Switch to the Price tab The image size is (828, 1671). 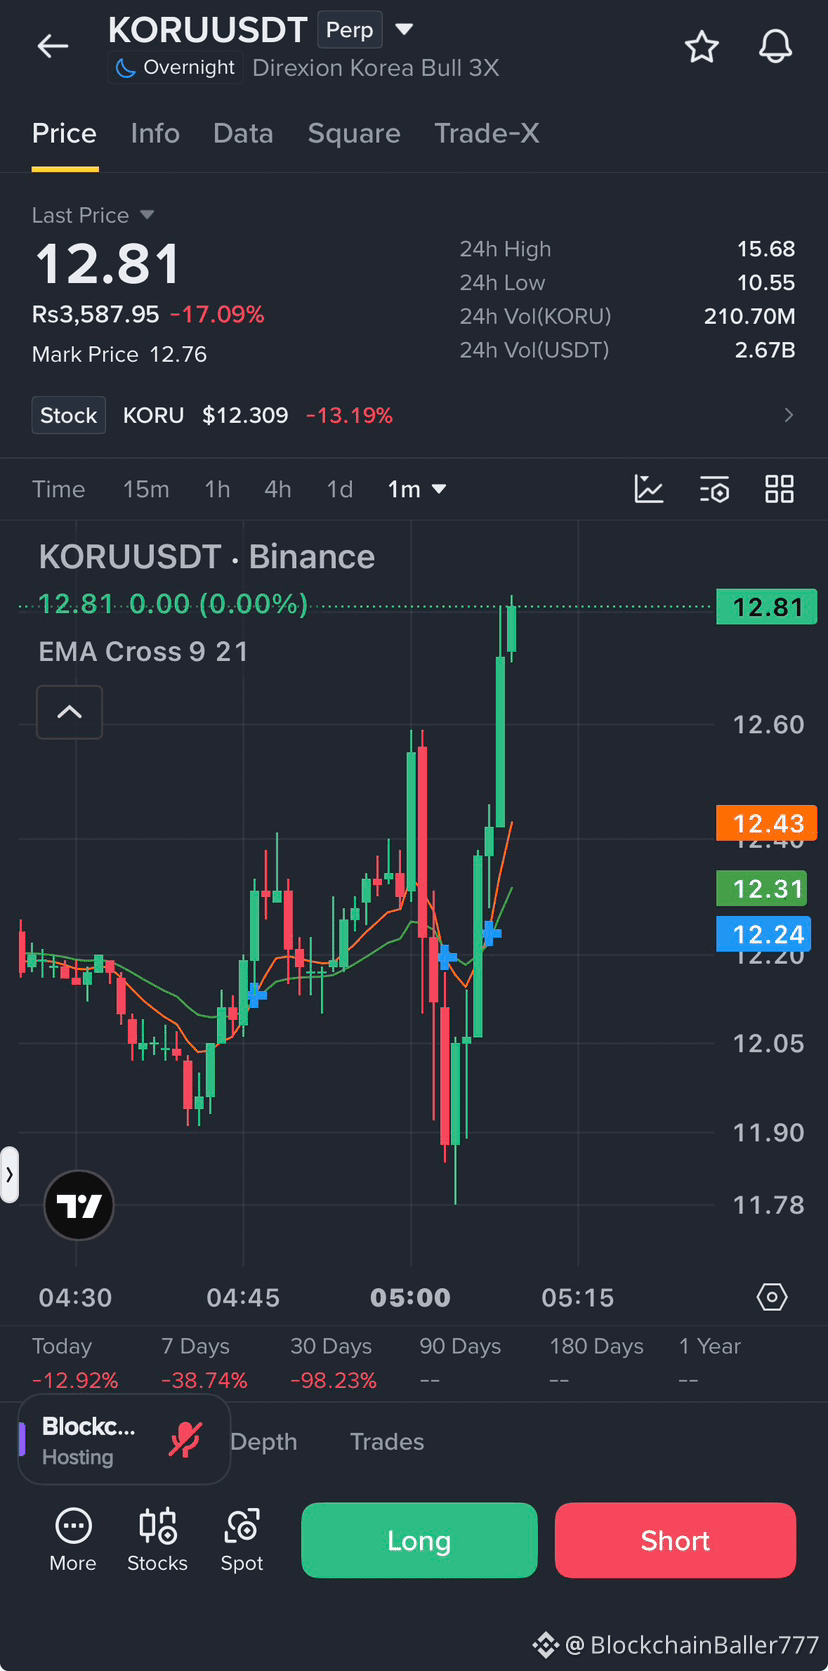pos(64,133)
